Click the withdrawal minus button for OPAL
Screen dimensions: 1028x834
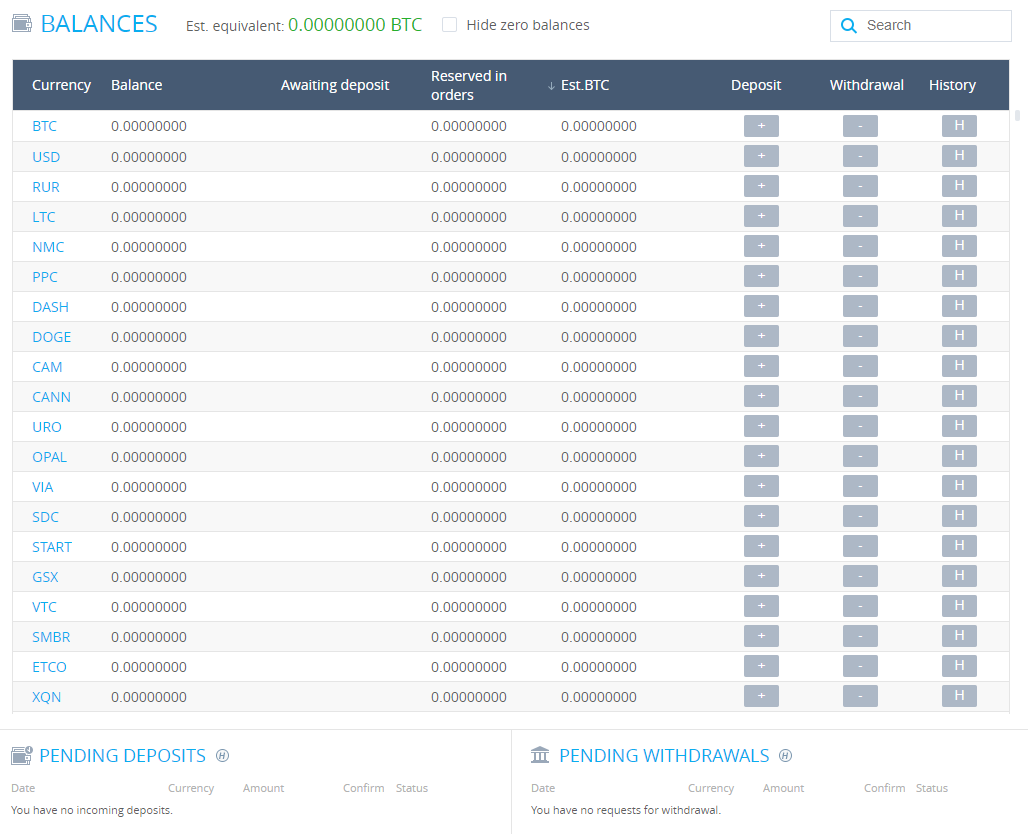coord(860,456)
